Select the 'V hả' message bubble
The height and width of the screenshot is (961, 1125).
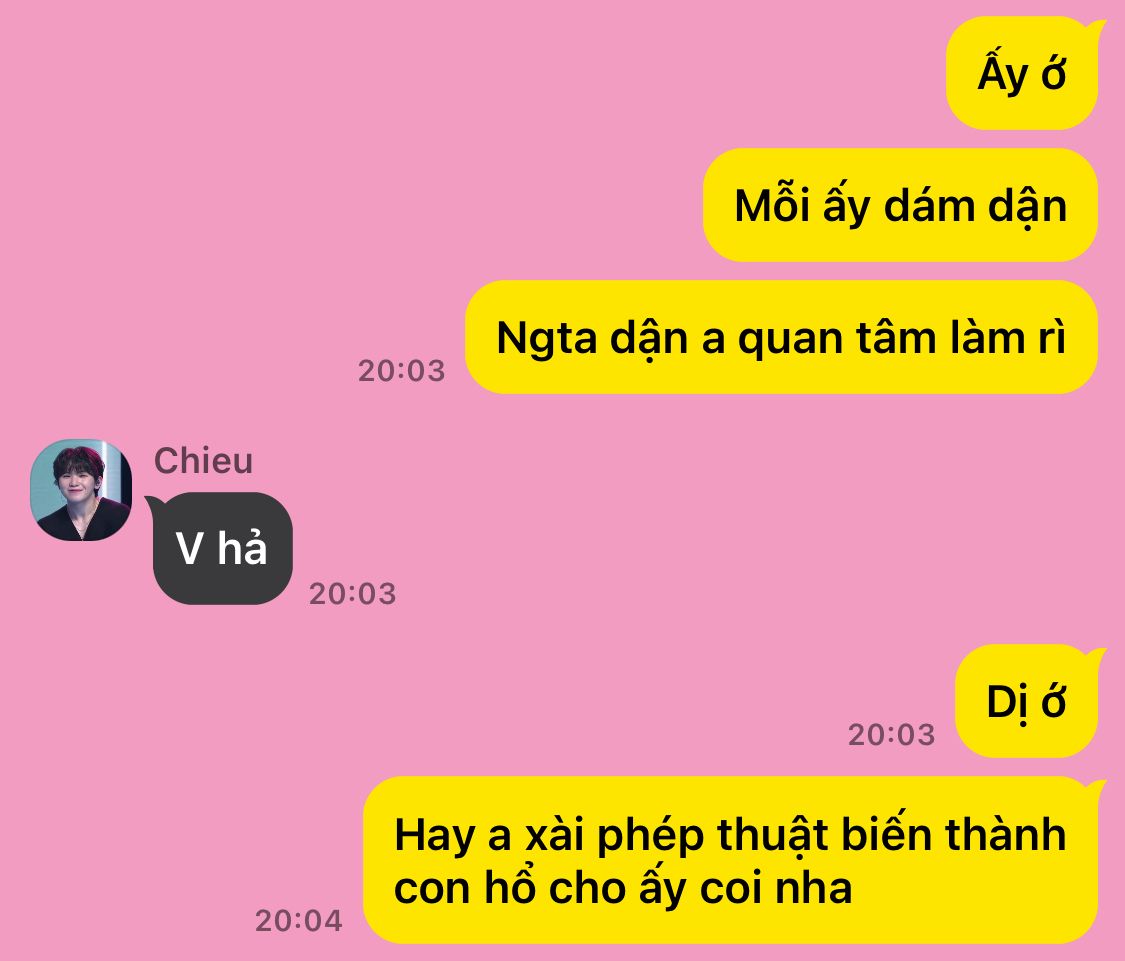[222, 548]
